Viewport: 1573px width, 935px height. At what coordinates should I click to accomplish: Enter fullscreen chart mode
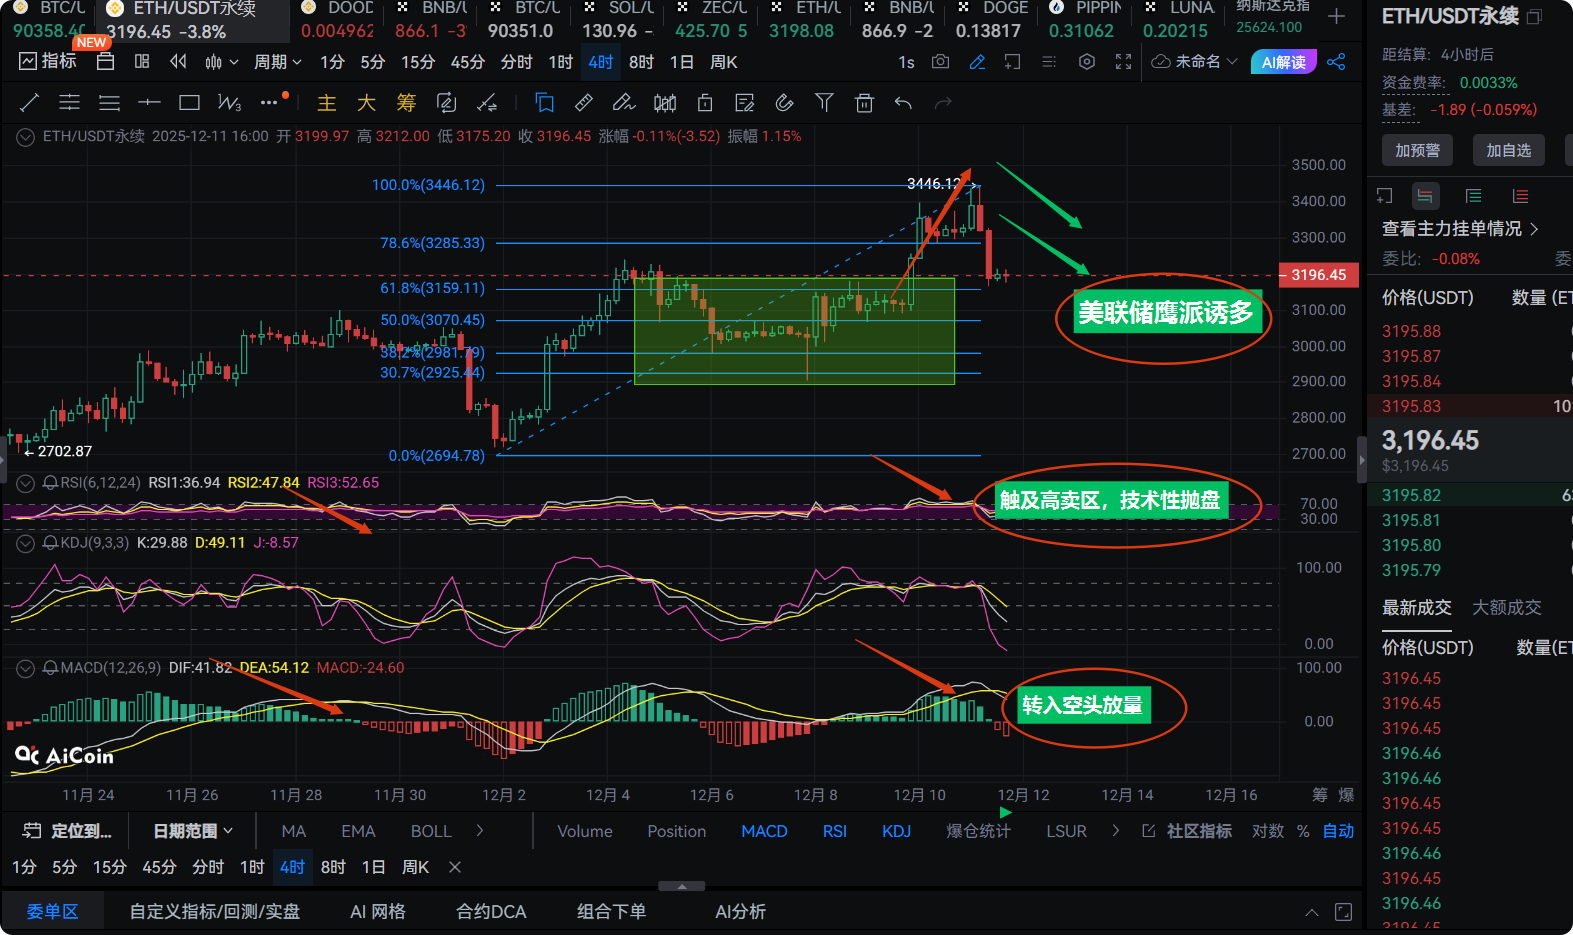coord(1123,62)
